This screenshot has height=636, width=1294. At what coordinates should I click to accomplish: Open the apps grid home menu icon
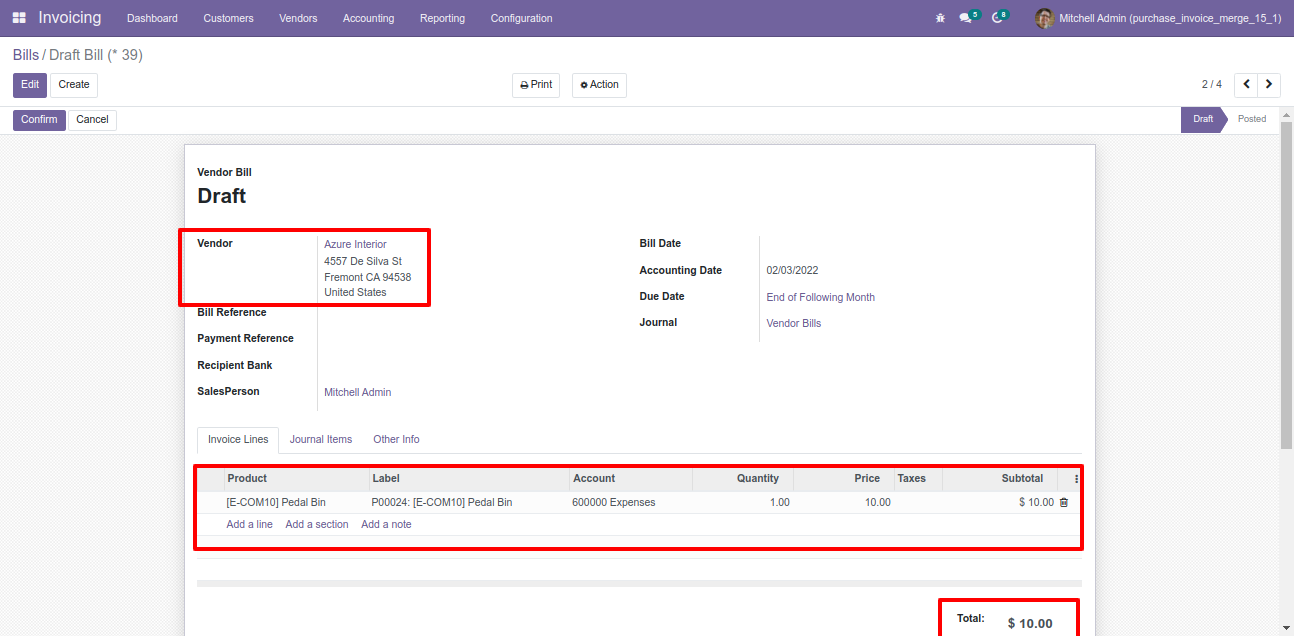pyautogui.click(x=19, y=18)
